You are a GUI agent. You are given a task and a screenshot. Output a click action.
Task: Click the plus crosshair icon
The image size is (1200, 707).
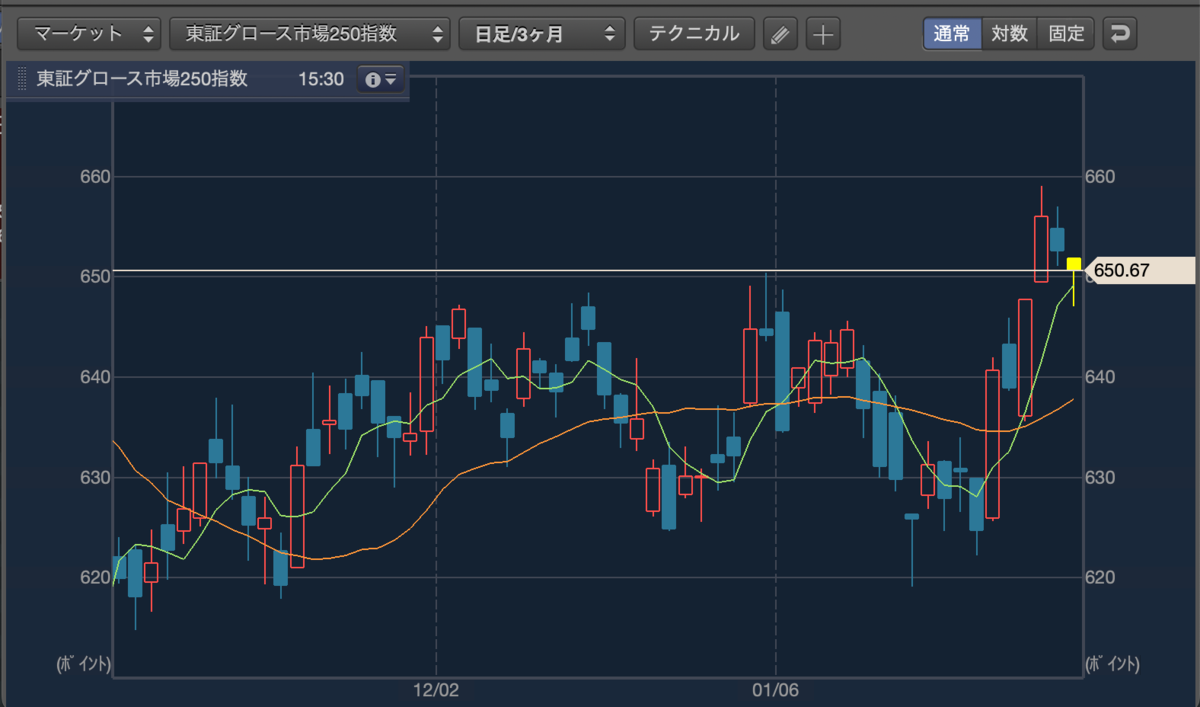click(x=822, y=34)
